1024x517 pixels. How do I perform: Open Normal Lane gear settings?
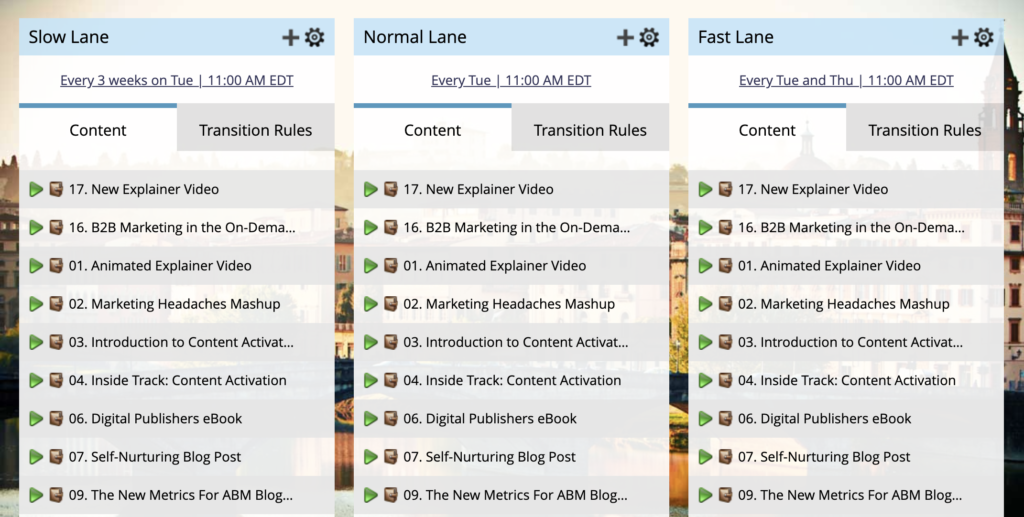[x=650, y=37]
